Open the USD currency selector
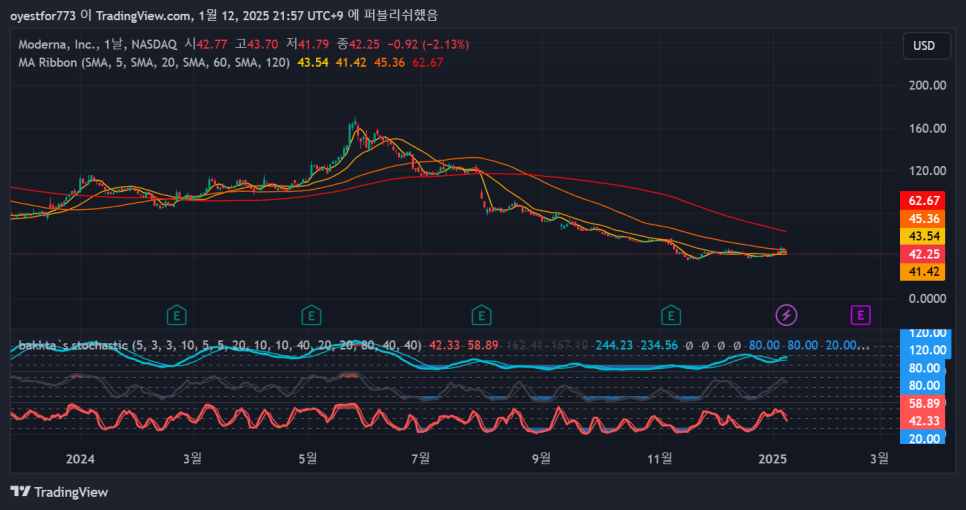Viewport: 966px width, 510px height. click(x=927, y=46)
